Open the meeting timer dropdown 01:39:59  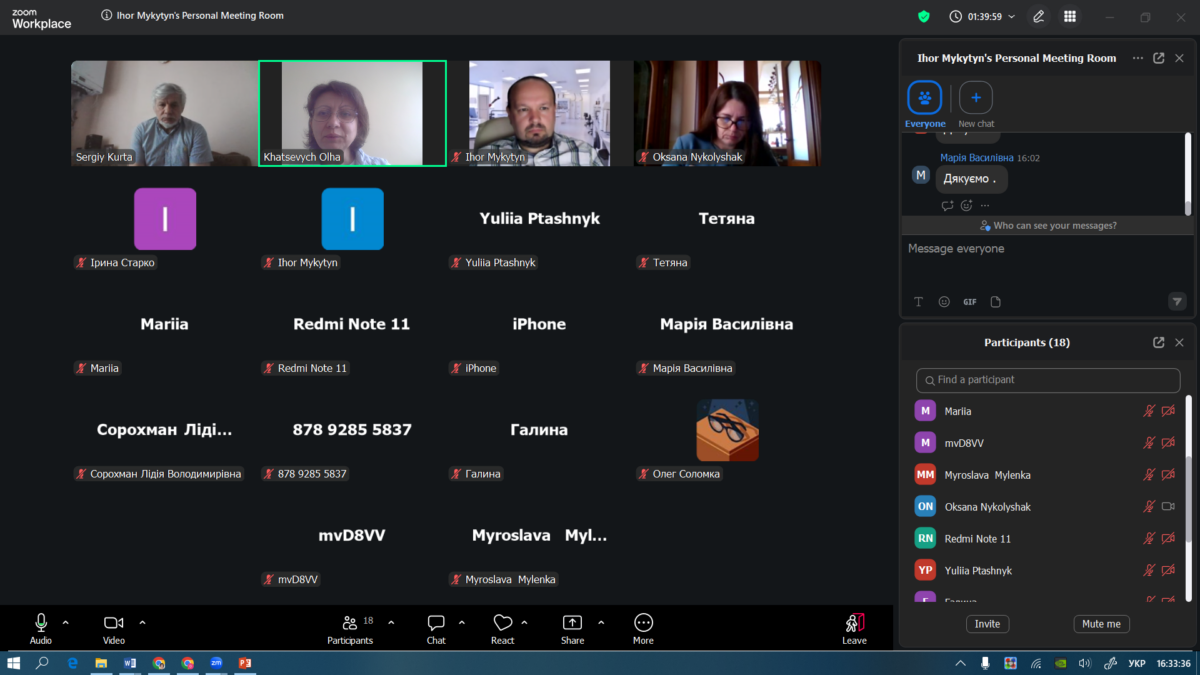pyautogui.click(x=982, y=16)
